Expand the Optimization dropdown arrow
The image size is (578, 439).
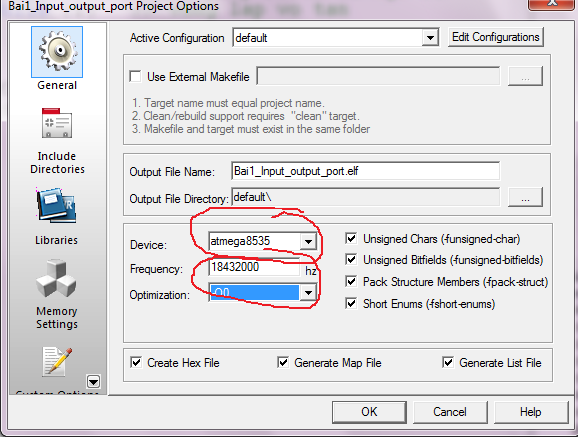click(308, 293)
